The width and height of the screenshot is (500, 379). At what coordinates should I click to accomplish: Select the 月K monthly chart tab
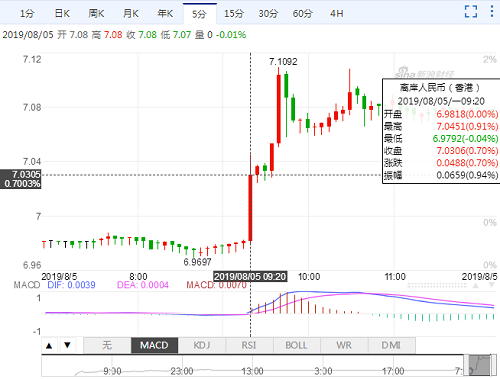coord(131,14)
